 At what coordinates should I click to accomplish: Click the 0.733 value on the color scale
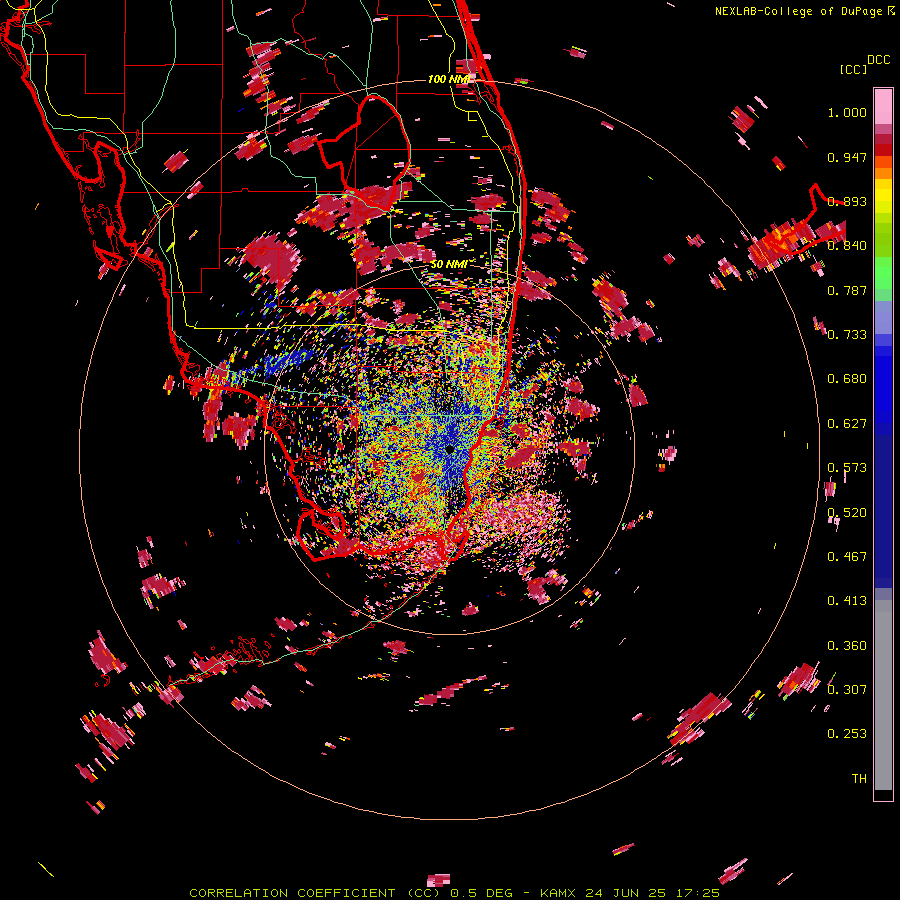pyautogui.click(x=847, y=335)
